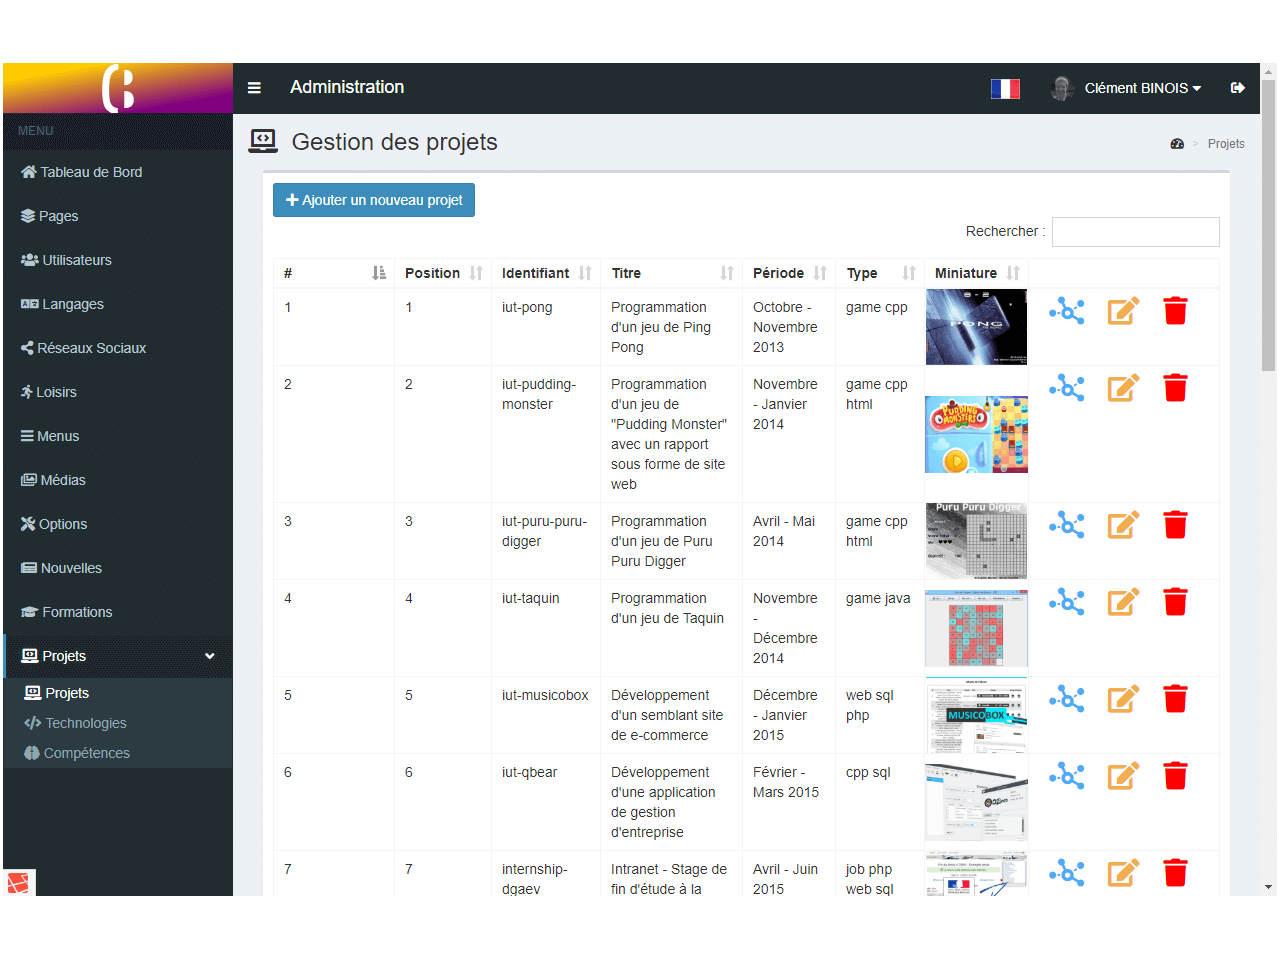The width and height of the screenshot is (1280, 960).
Task: Open network icon for iut-puru-puru-digger
Action: tap(1066, 525)
